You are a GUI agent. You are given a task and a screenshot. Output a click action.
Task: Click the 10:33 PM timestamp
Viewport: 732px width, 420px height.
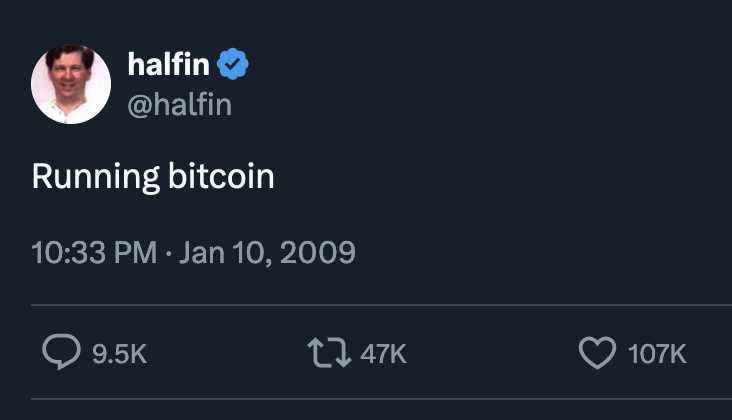(94, 252)
